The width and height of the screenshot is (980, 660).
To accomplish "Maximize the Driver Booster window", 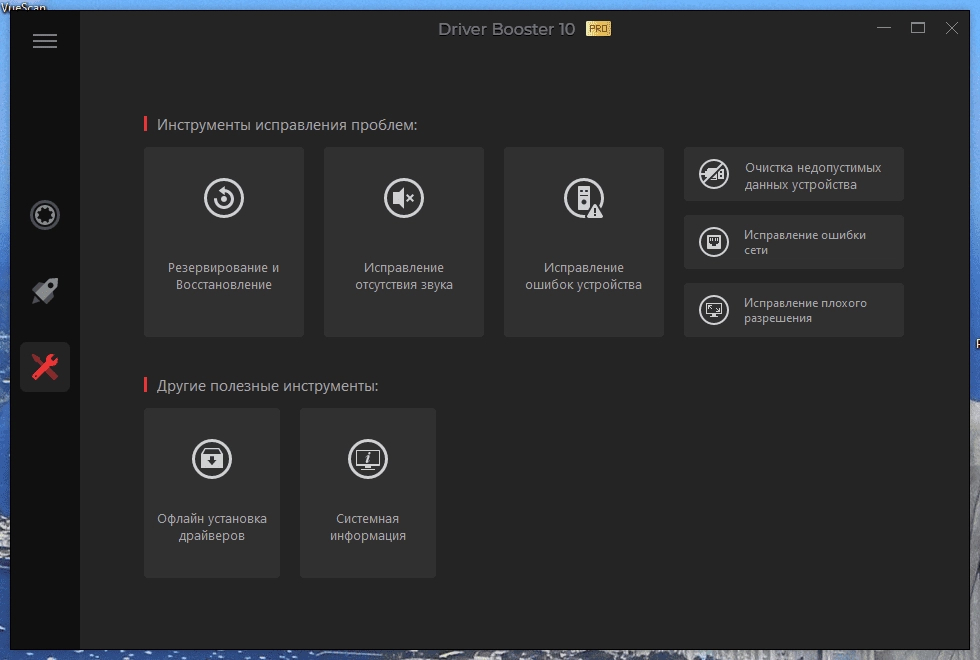I will [x=918, y=28].
